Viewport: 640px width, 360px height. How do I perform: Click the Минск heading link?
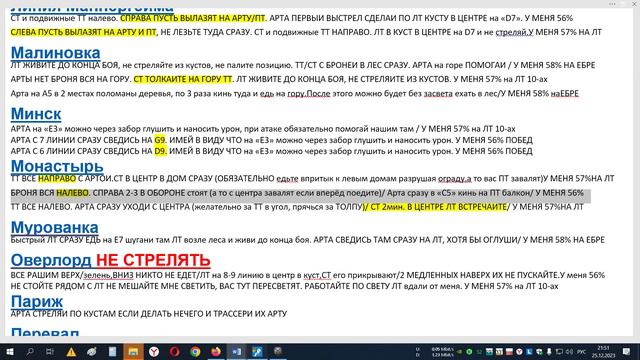[36, 114]
